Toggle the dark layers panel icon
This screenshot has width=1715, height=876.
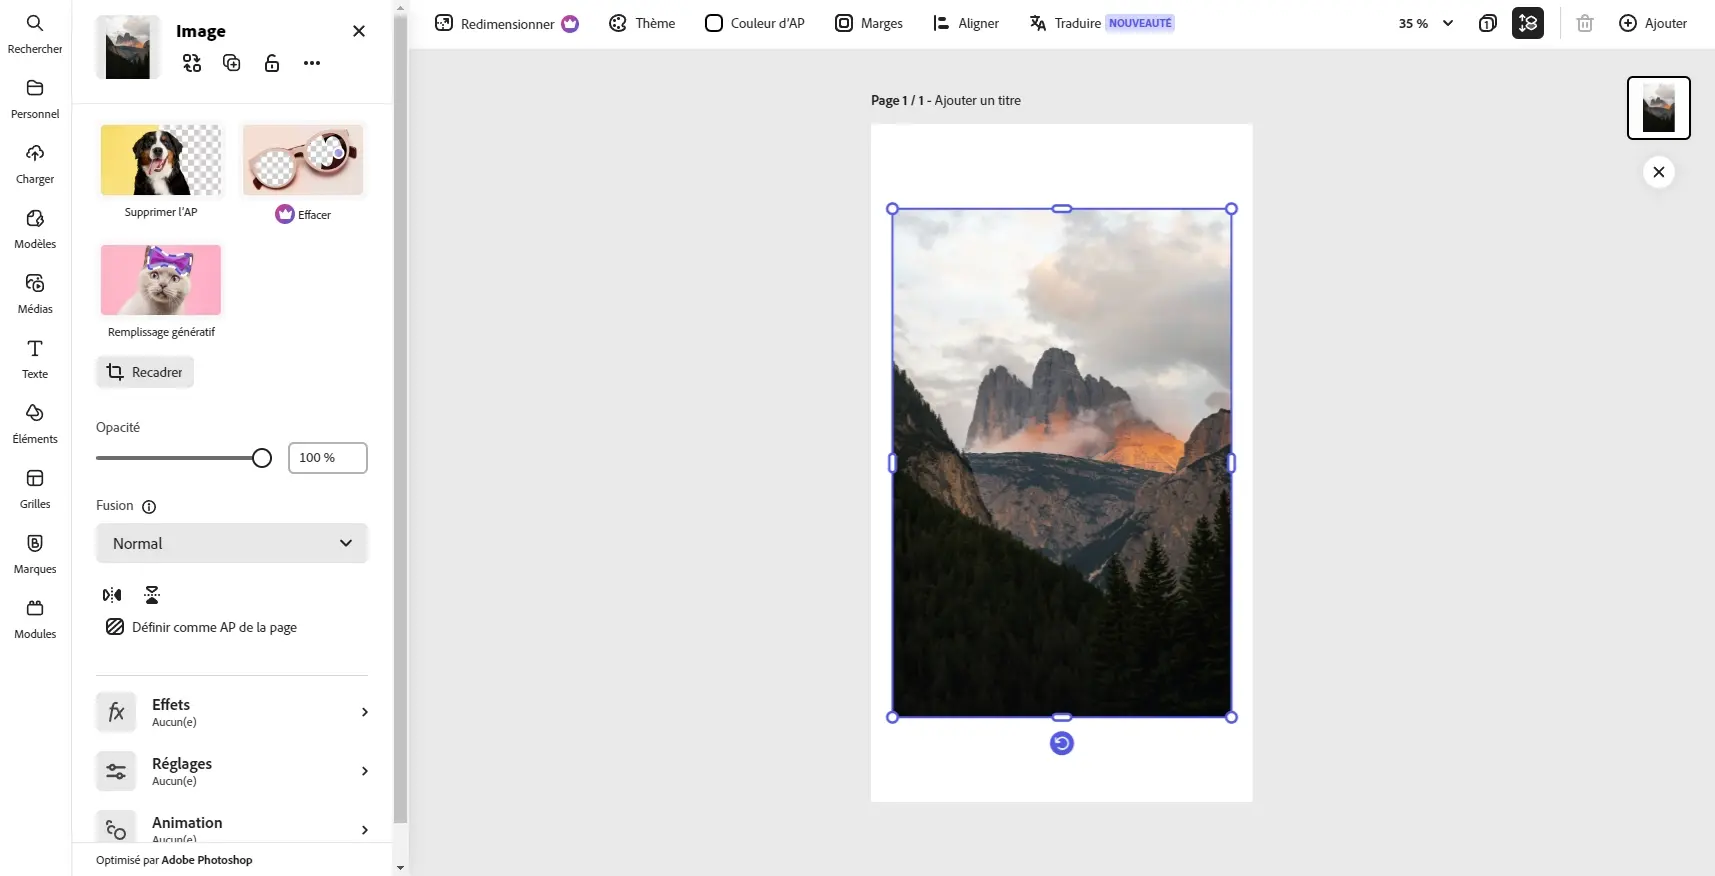(1528, 23)
